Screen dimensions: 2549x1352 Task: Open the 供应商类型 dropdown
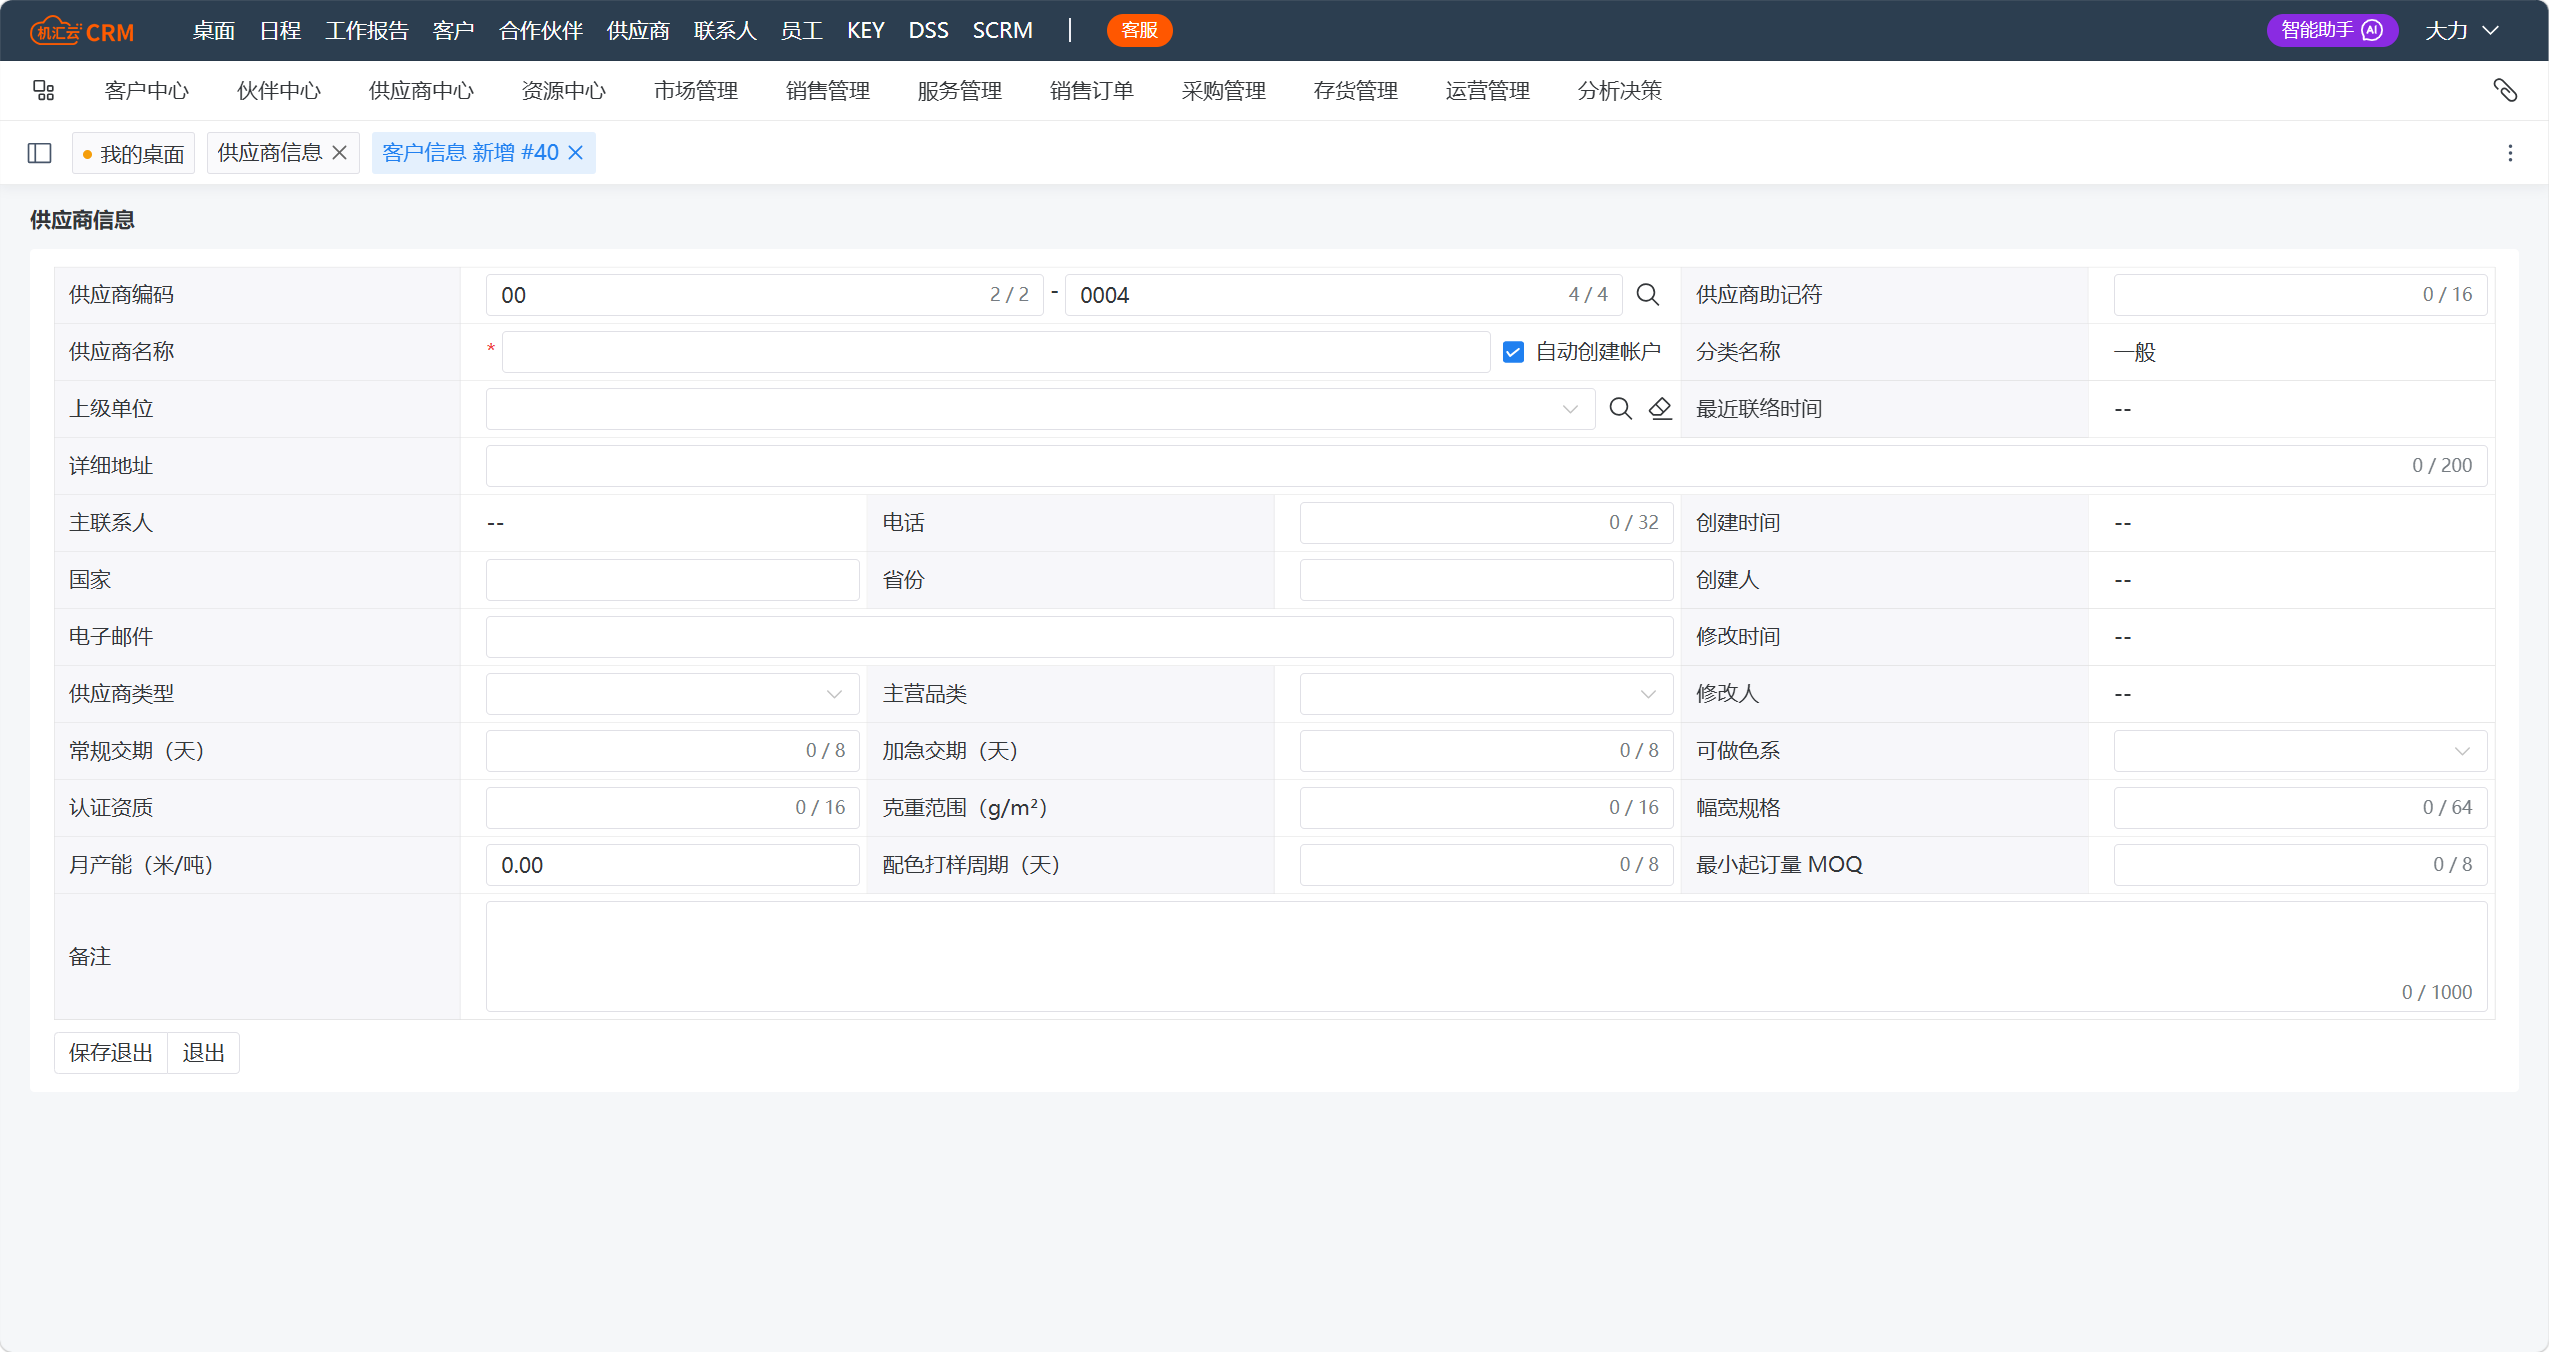(673, 694)
